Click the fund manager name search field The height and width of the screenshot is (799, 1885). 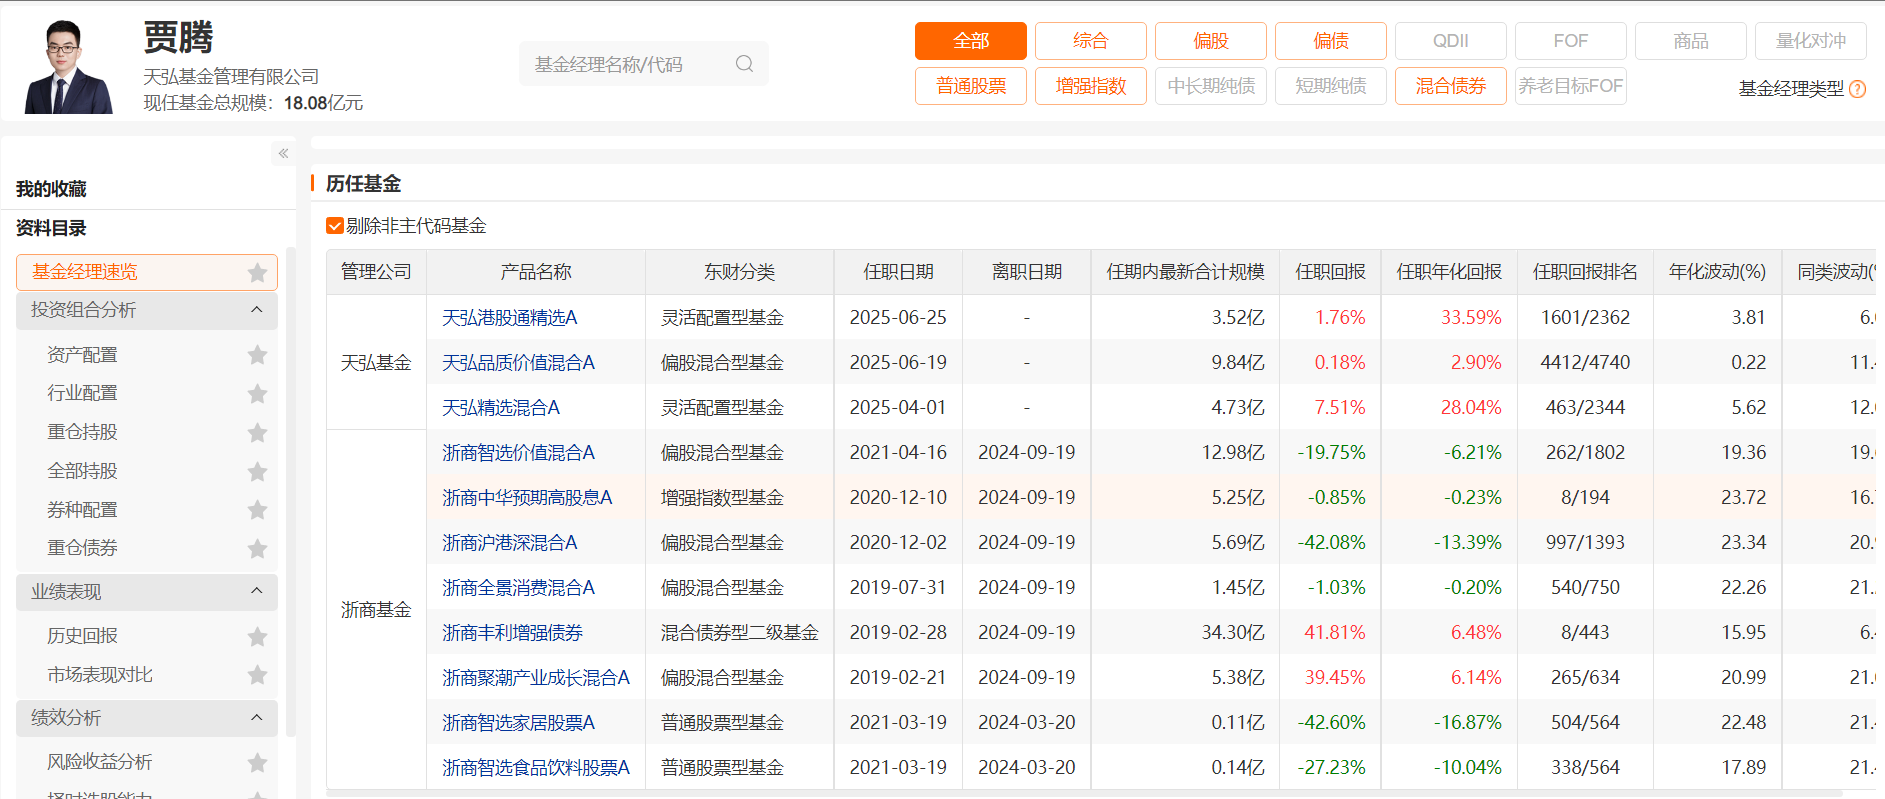[625, 64]
